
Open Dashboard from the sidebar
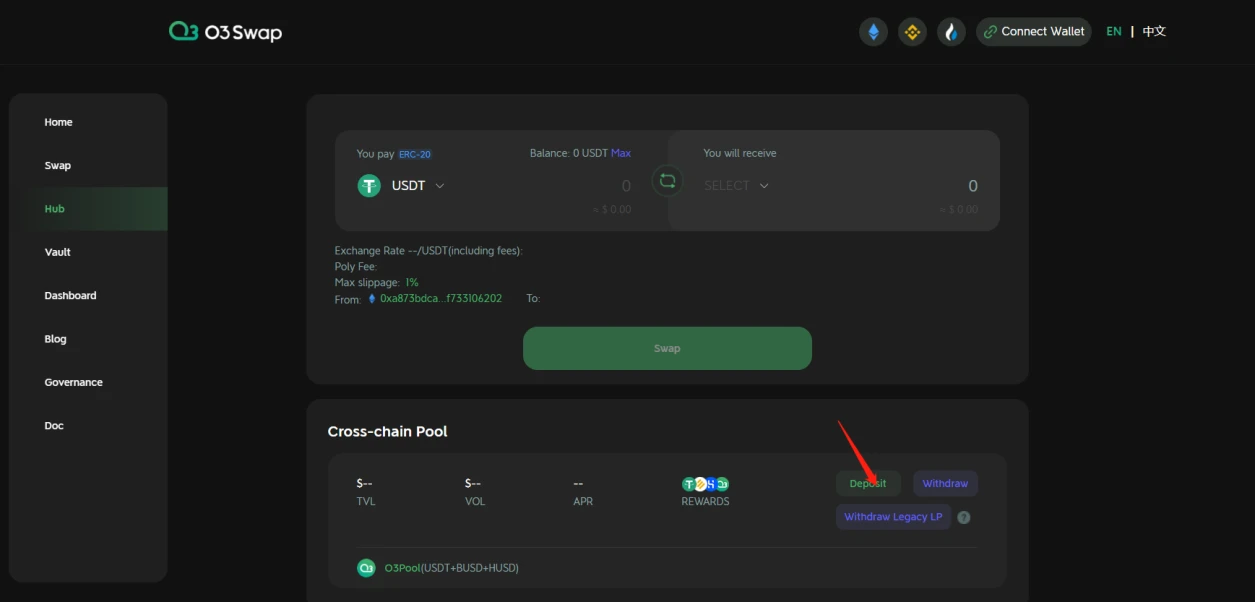(70, 296)
